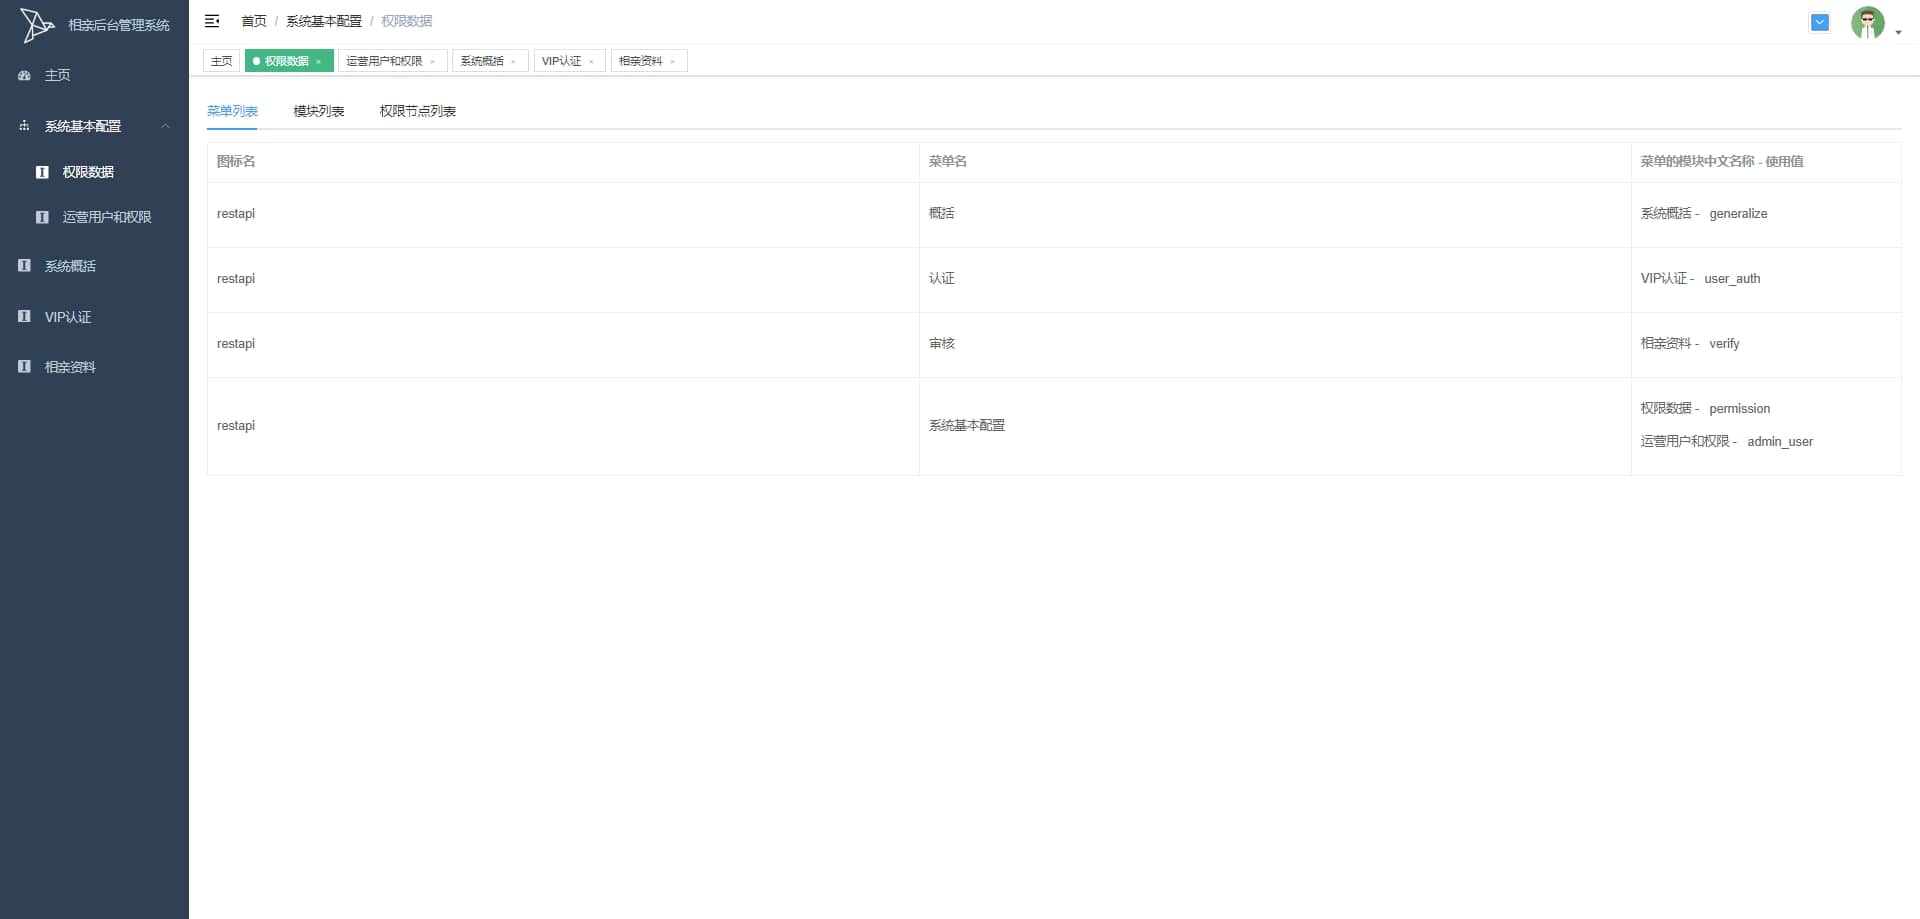Switch to the 模块列表 tab
Image resolution: width=1920 pixels, height=919 pixels.
(x=319, y=111)
